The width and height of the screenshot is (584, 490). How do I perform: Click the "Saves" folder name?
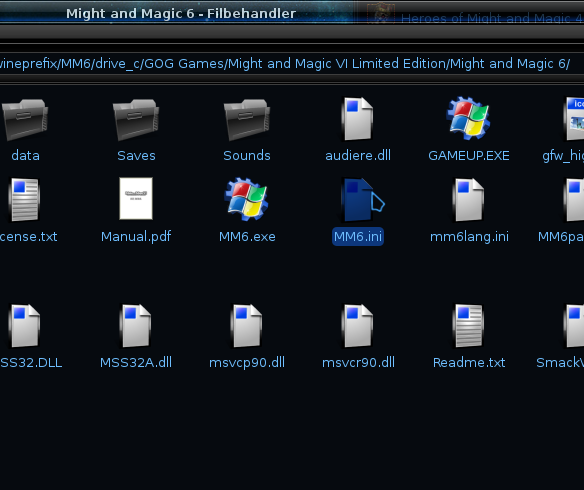pos(136,155)
